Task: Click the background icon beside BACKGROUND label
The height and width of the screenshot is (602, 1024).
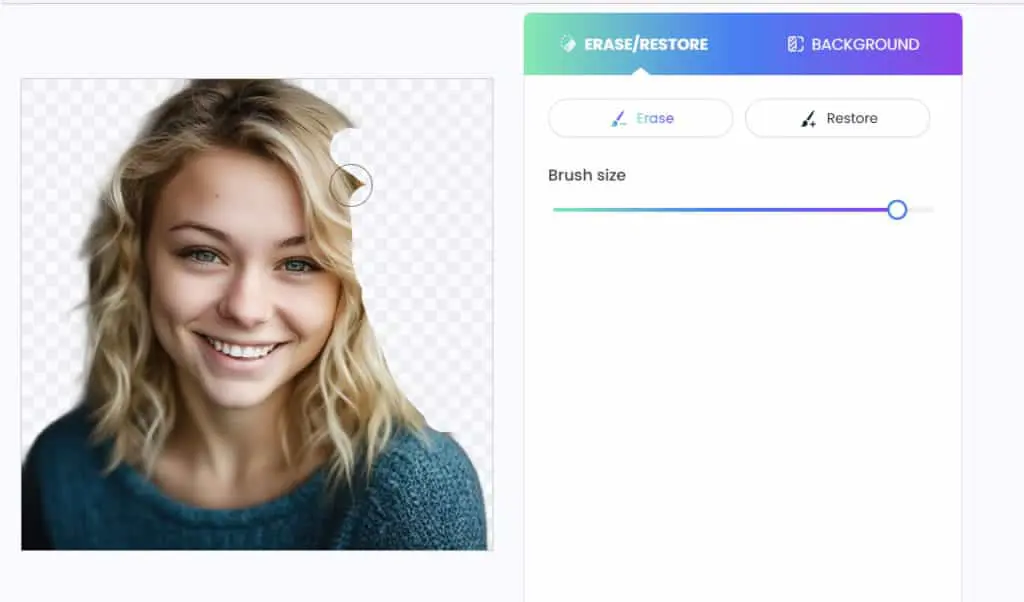Action: 795,44
